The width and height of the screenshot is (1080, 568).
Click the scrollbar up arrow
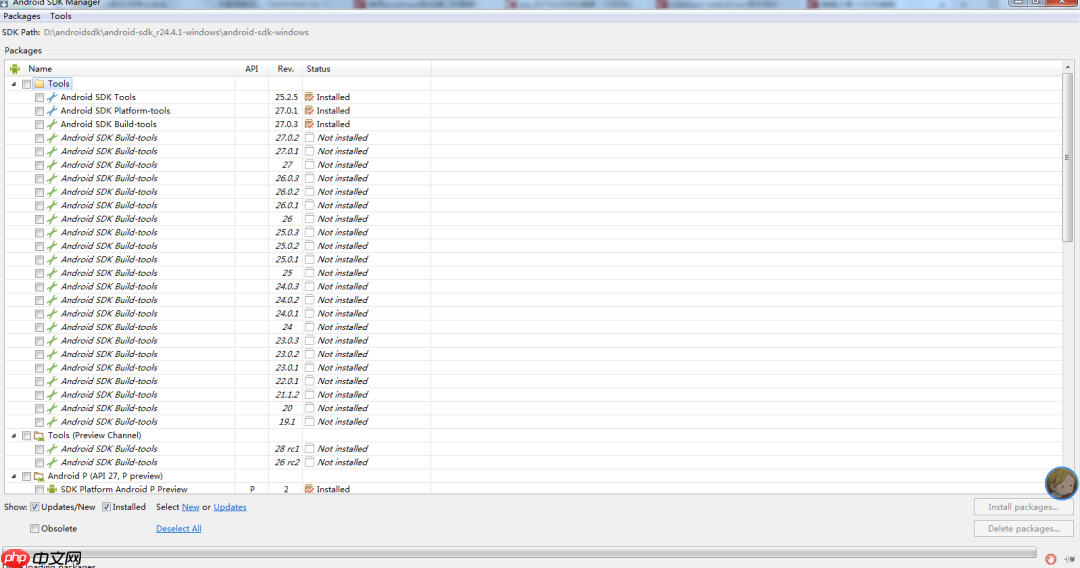(1068, 67)
